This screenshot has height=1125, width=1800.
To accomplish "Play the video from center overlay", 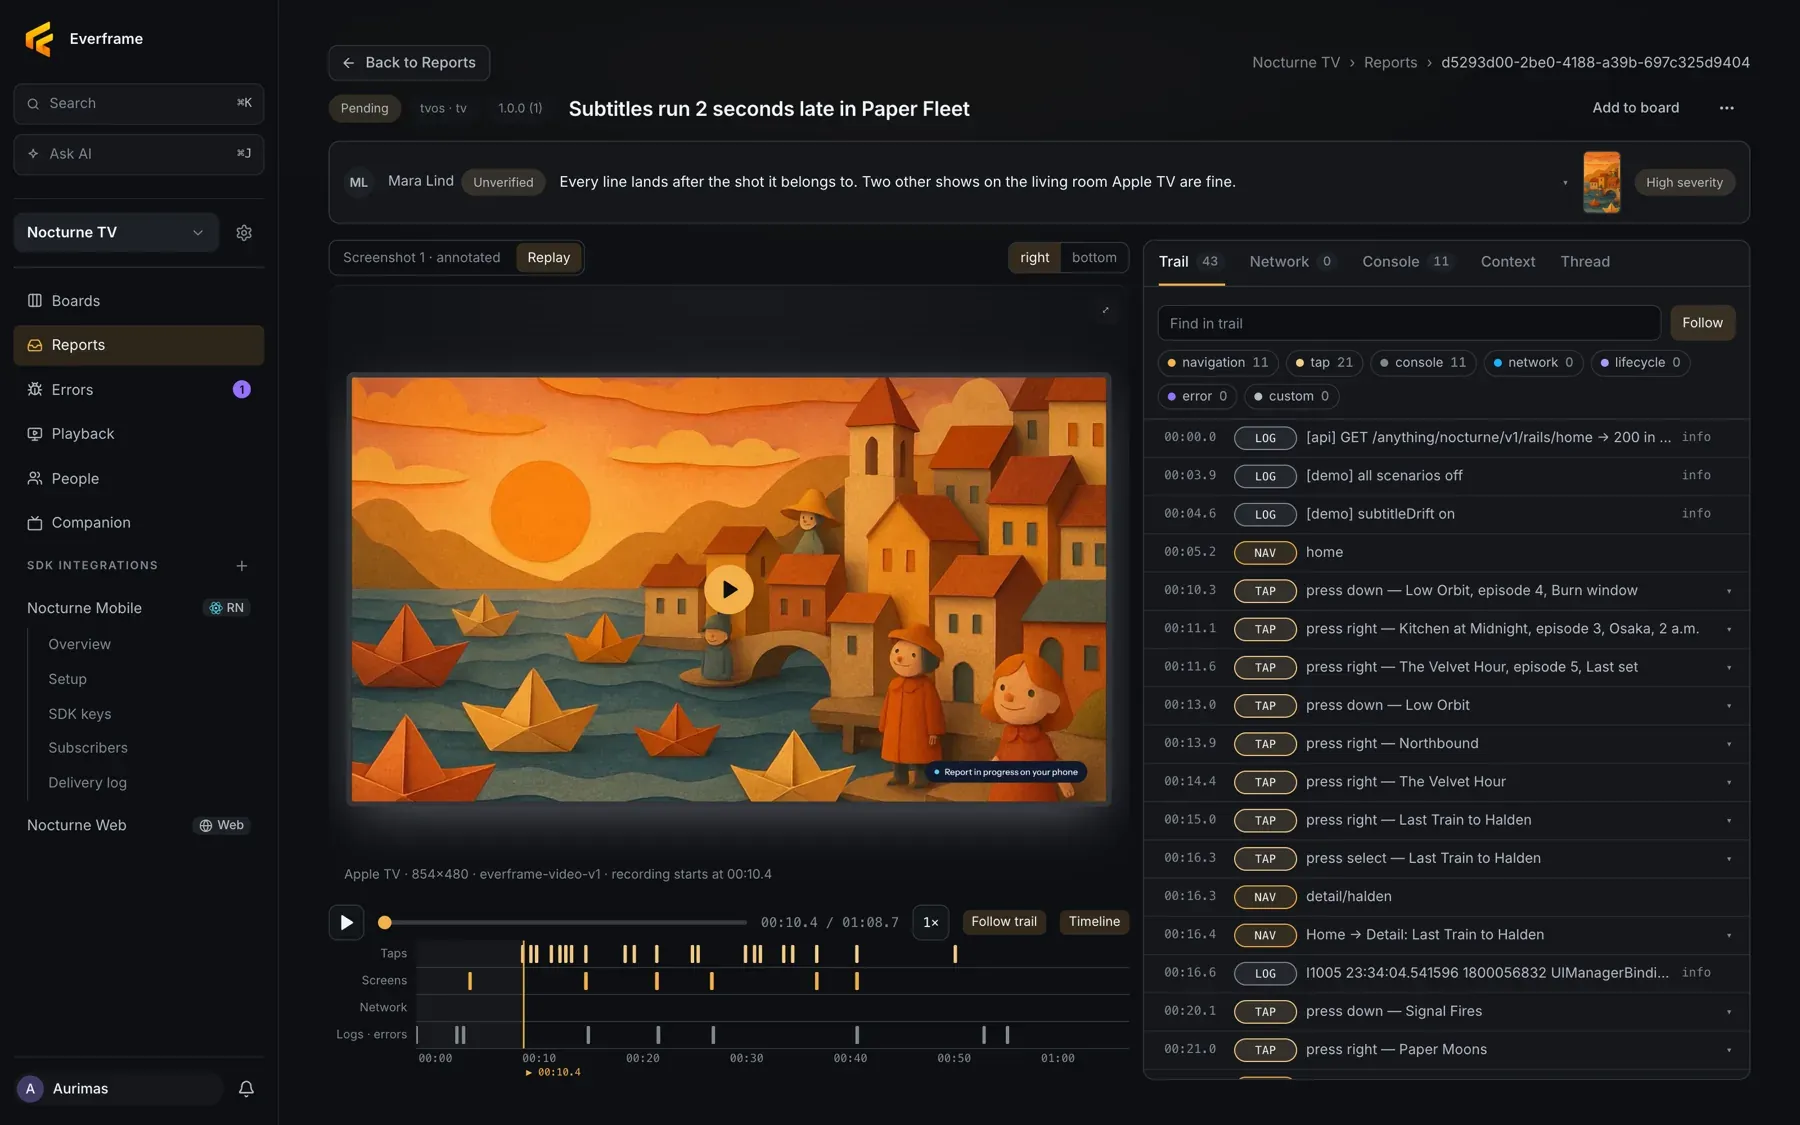I will (729, 590).
